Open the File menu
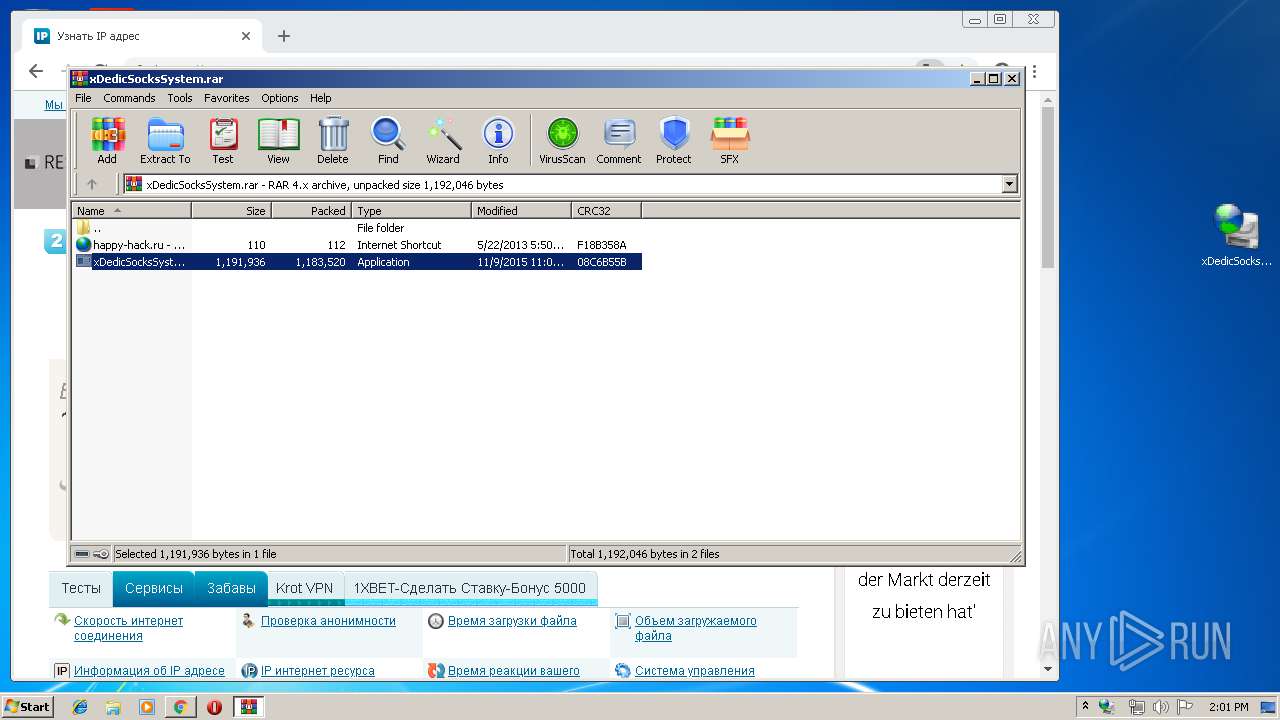Image resolution: width=1280 pixels, height=720 pixels. (x=83, y=98)
